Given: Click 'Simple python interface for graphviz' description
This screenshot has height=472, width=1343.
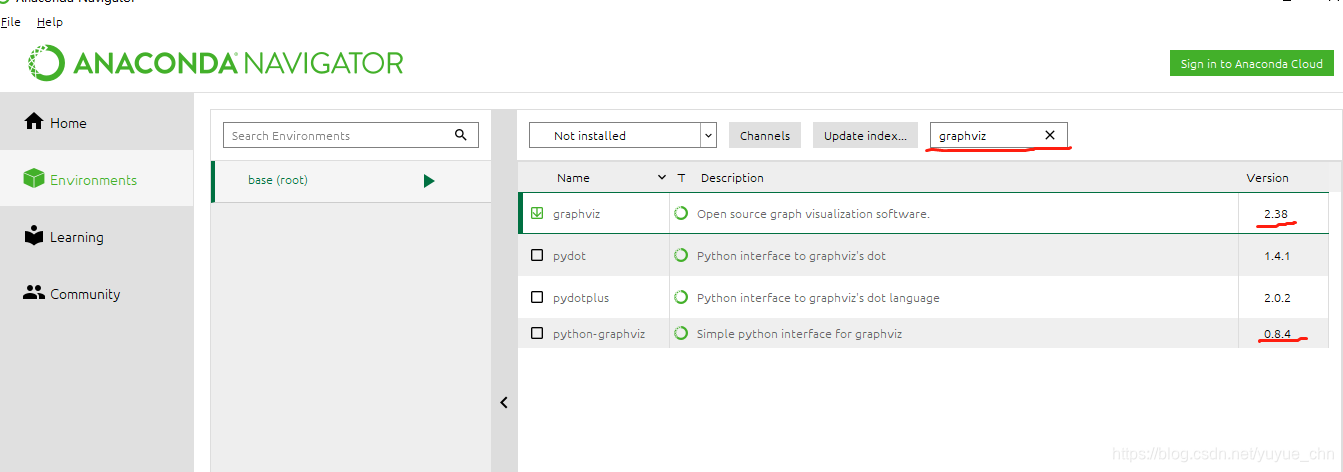Looking at the screenshot, I should (x=799, y=334).
